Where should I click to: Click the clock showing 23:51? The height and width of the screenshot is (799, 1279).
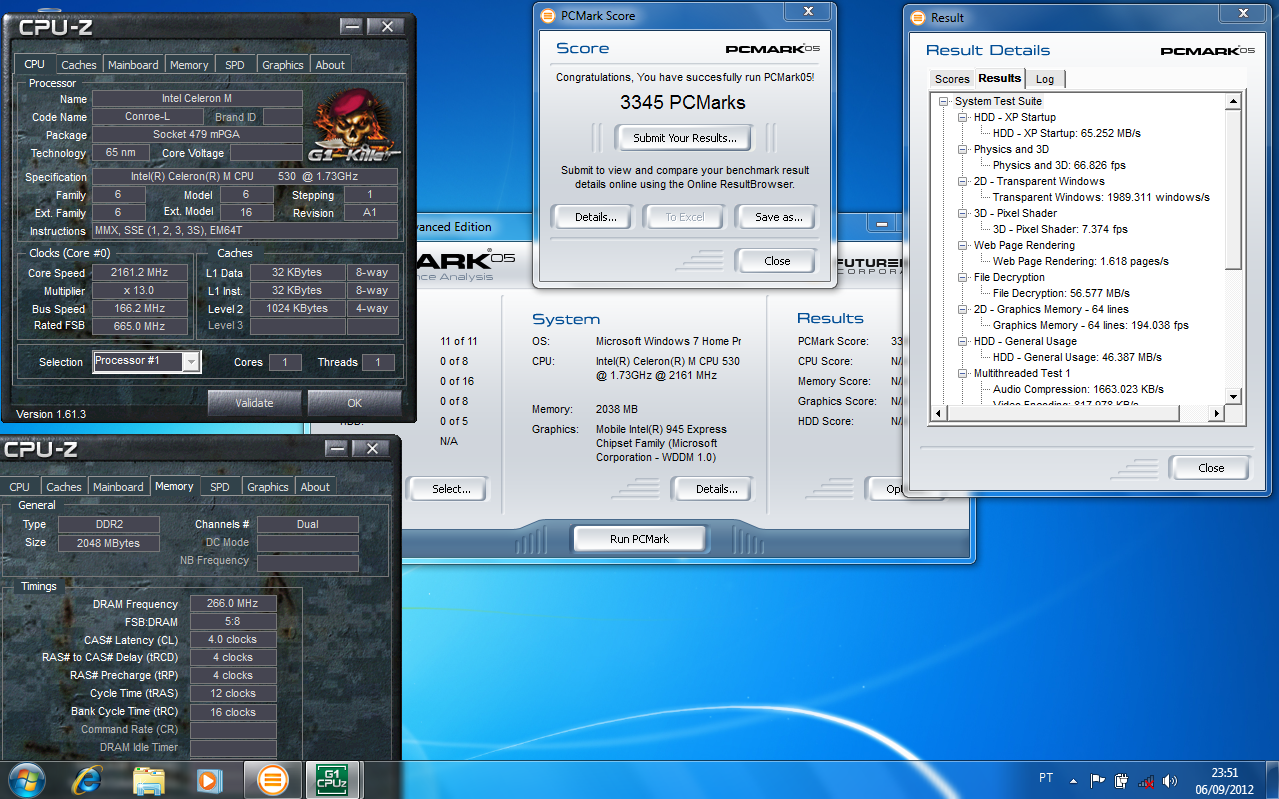click(1225, 773)
